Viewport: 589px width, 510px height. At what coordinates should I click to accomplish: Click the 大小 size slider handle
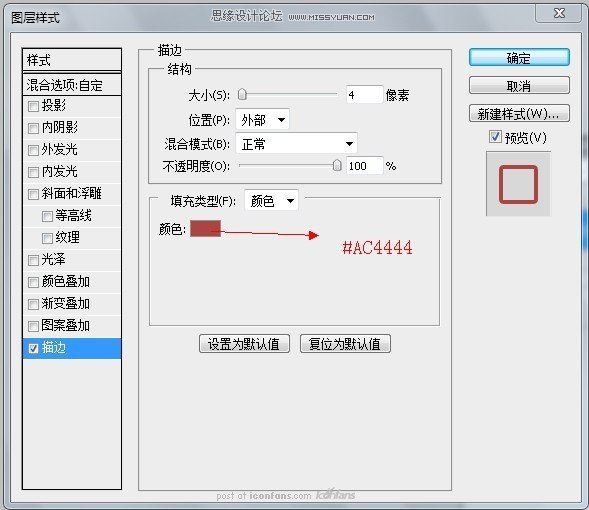242,95
